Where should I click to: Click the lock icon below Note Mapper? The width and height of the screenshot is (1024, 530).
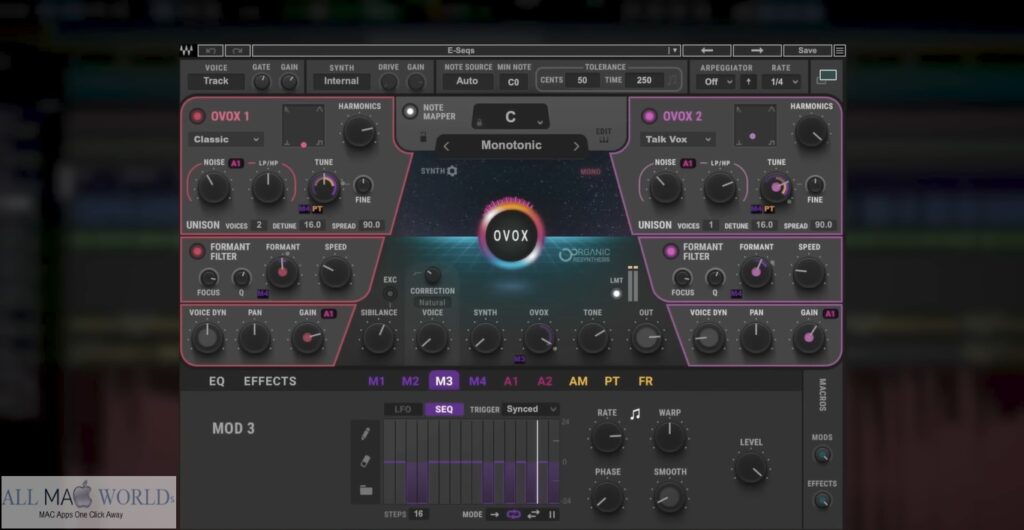423,136
